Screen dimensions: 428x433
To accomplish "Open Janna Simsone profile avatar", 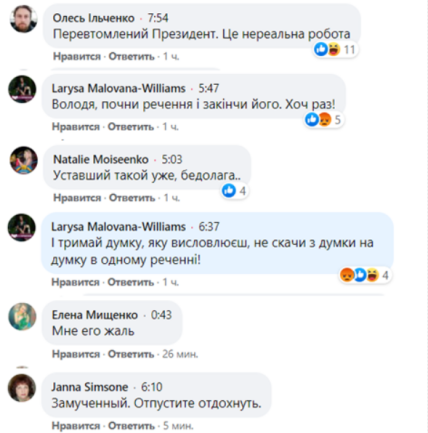I will 22,388.
